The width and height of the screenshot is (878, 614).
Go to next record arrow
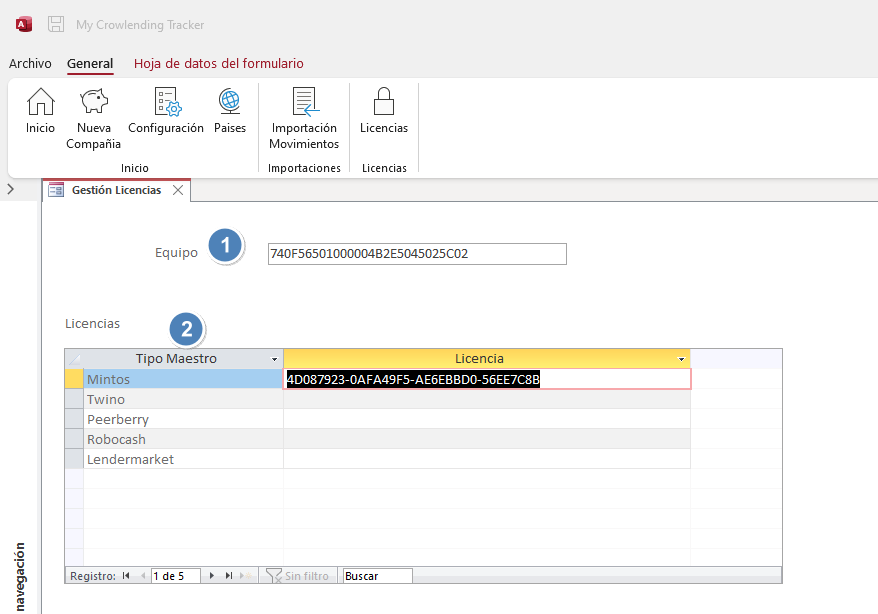[213, 576]
